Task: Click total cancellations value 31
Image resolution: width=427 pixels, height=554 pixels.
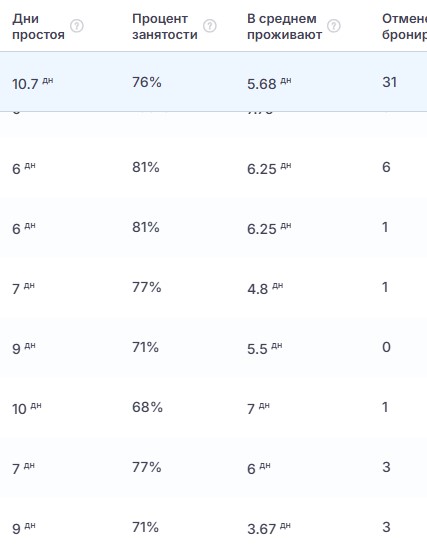Action: point(390,82)
